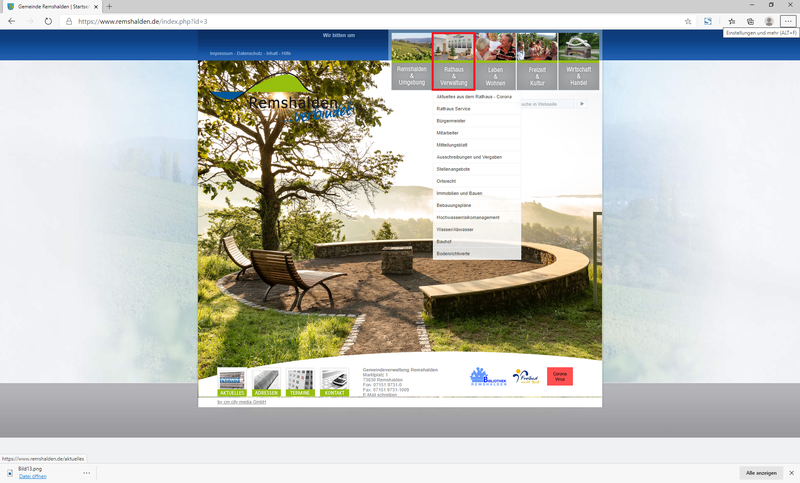This screenshot has width=800, height=483.
Task: Click the Bild13.png file icon
Action: tap(10, 473)
